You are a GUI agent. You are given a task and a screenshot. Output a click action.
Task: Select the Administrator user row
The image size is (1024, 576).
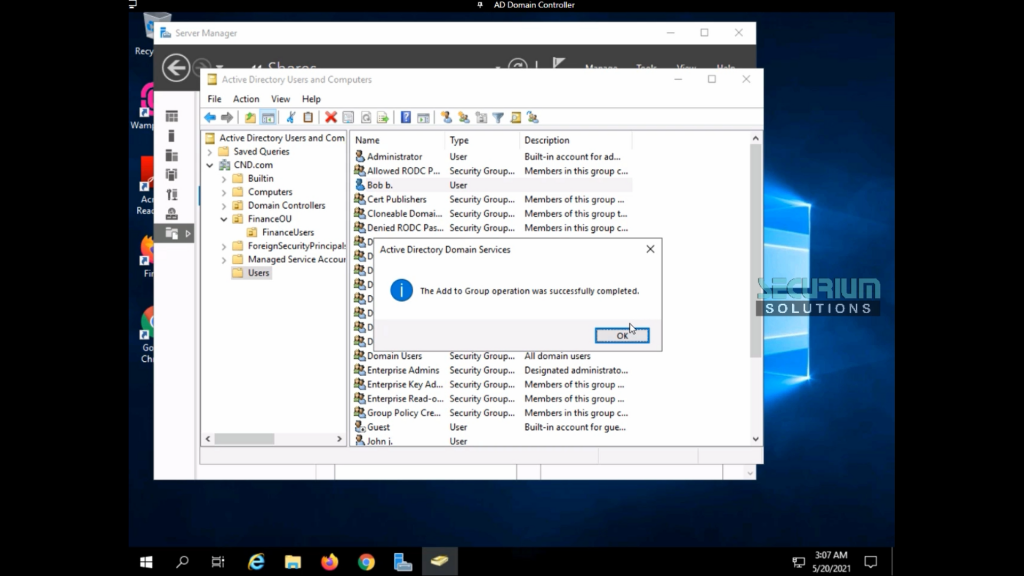coord(492,157)
